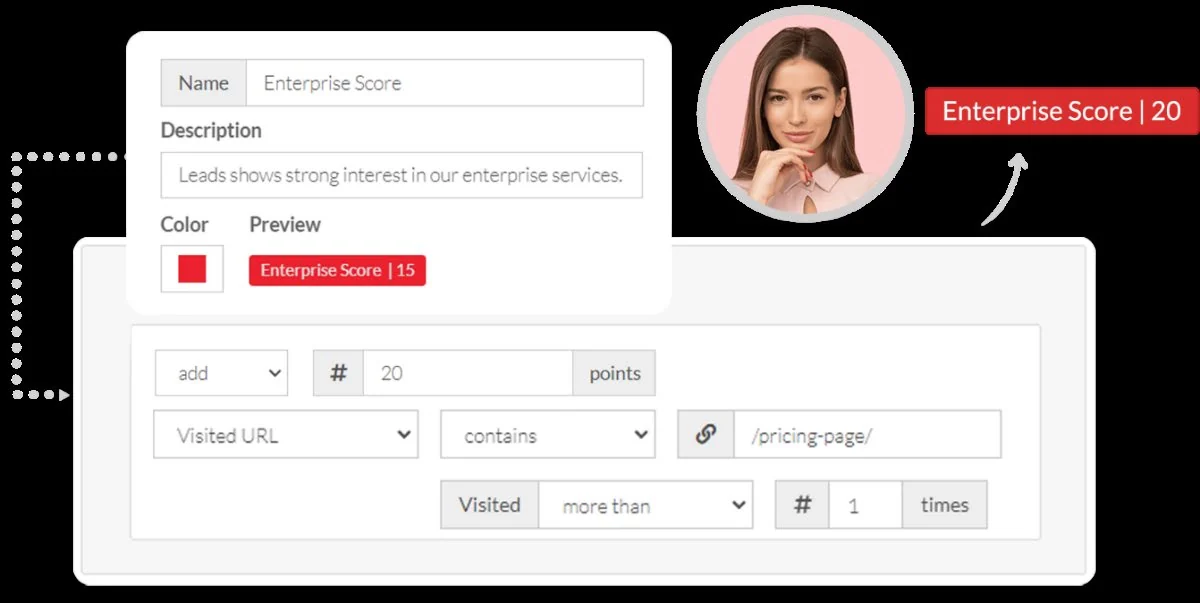This screenshot has width=1200, height=603.
Task: Open the more than comparison dropdown
Action: coord(646,505)
